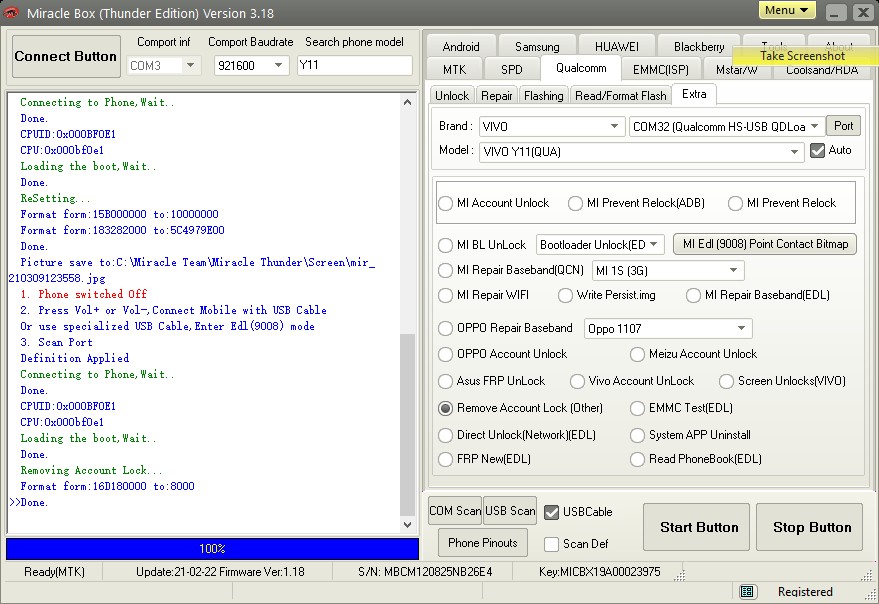Select Read PhoneBook(EDL) option
The height and width of the screenshot is (604, 879).
coord(637,459)
